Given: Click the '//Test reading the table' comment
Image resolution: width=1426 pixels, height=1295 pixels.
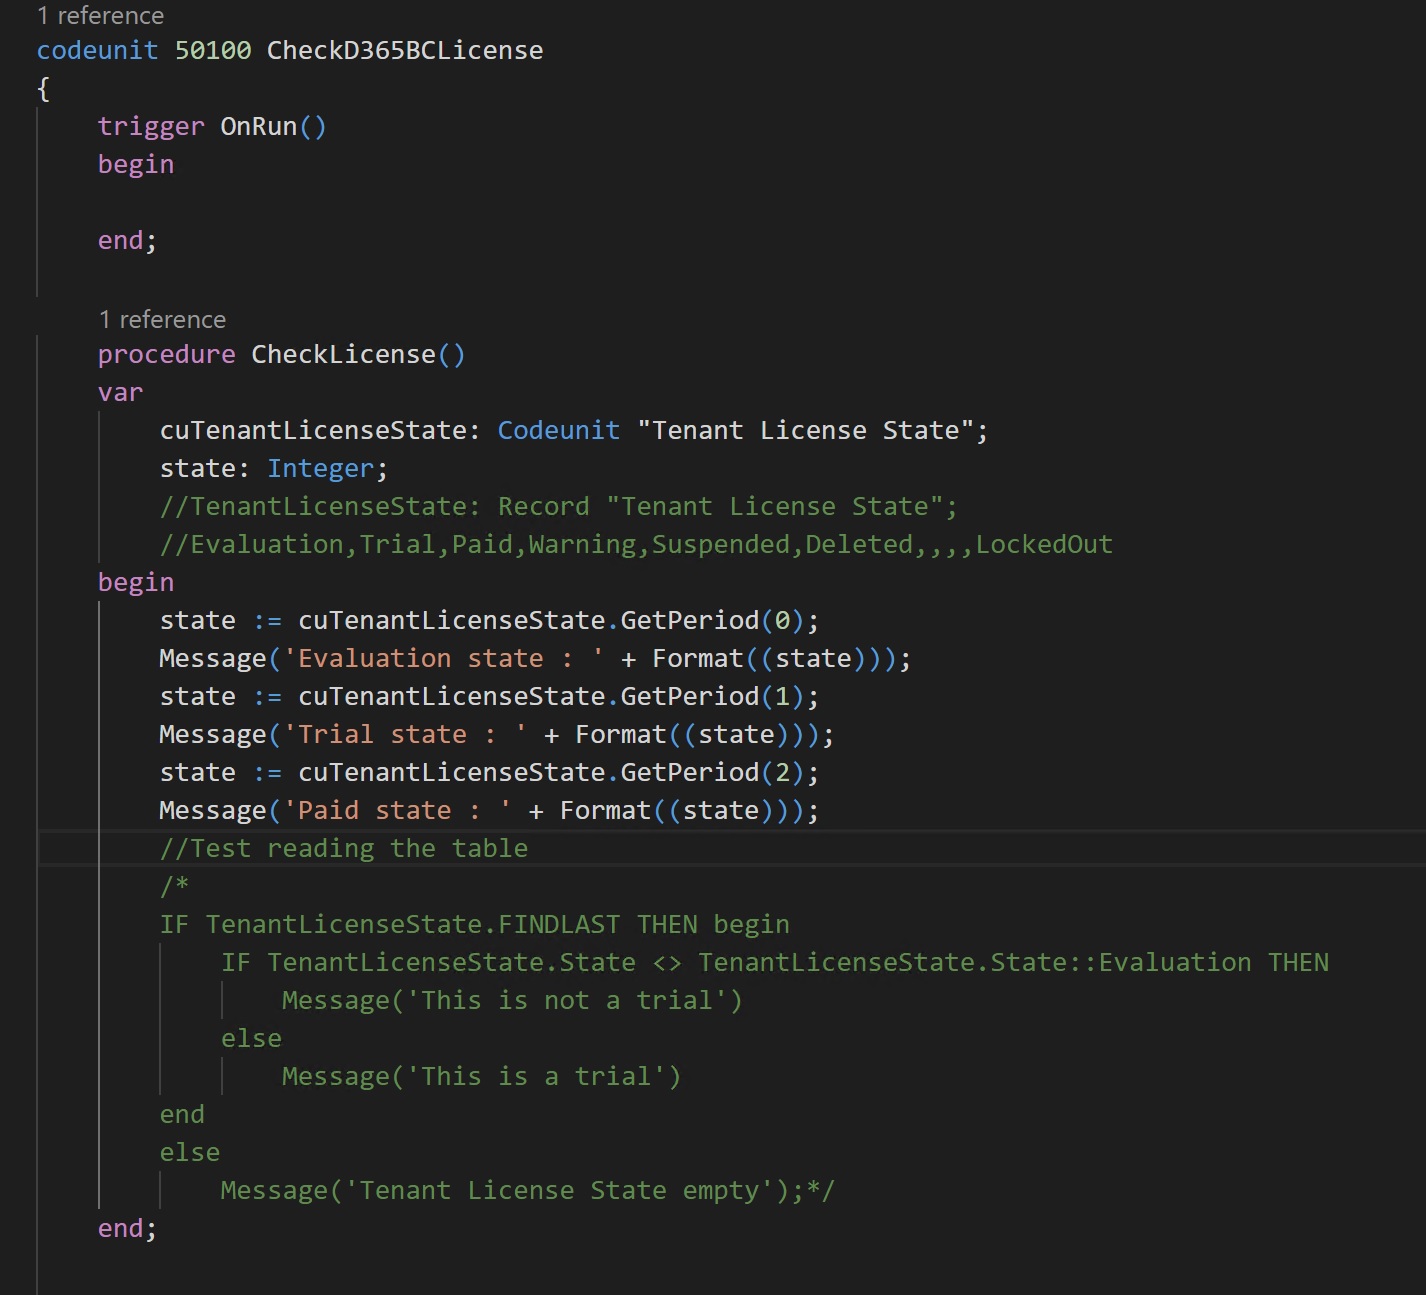Looking at the screenshot, I should [x=344, y=847].
